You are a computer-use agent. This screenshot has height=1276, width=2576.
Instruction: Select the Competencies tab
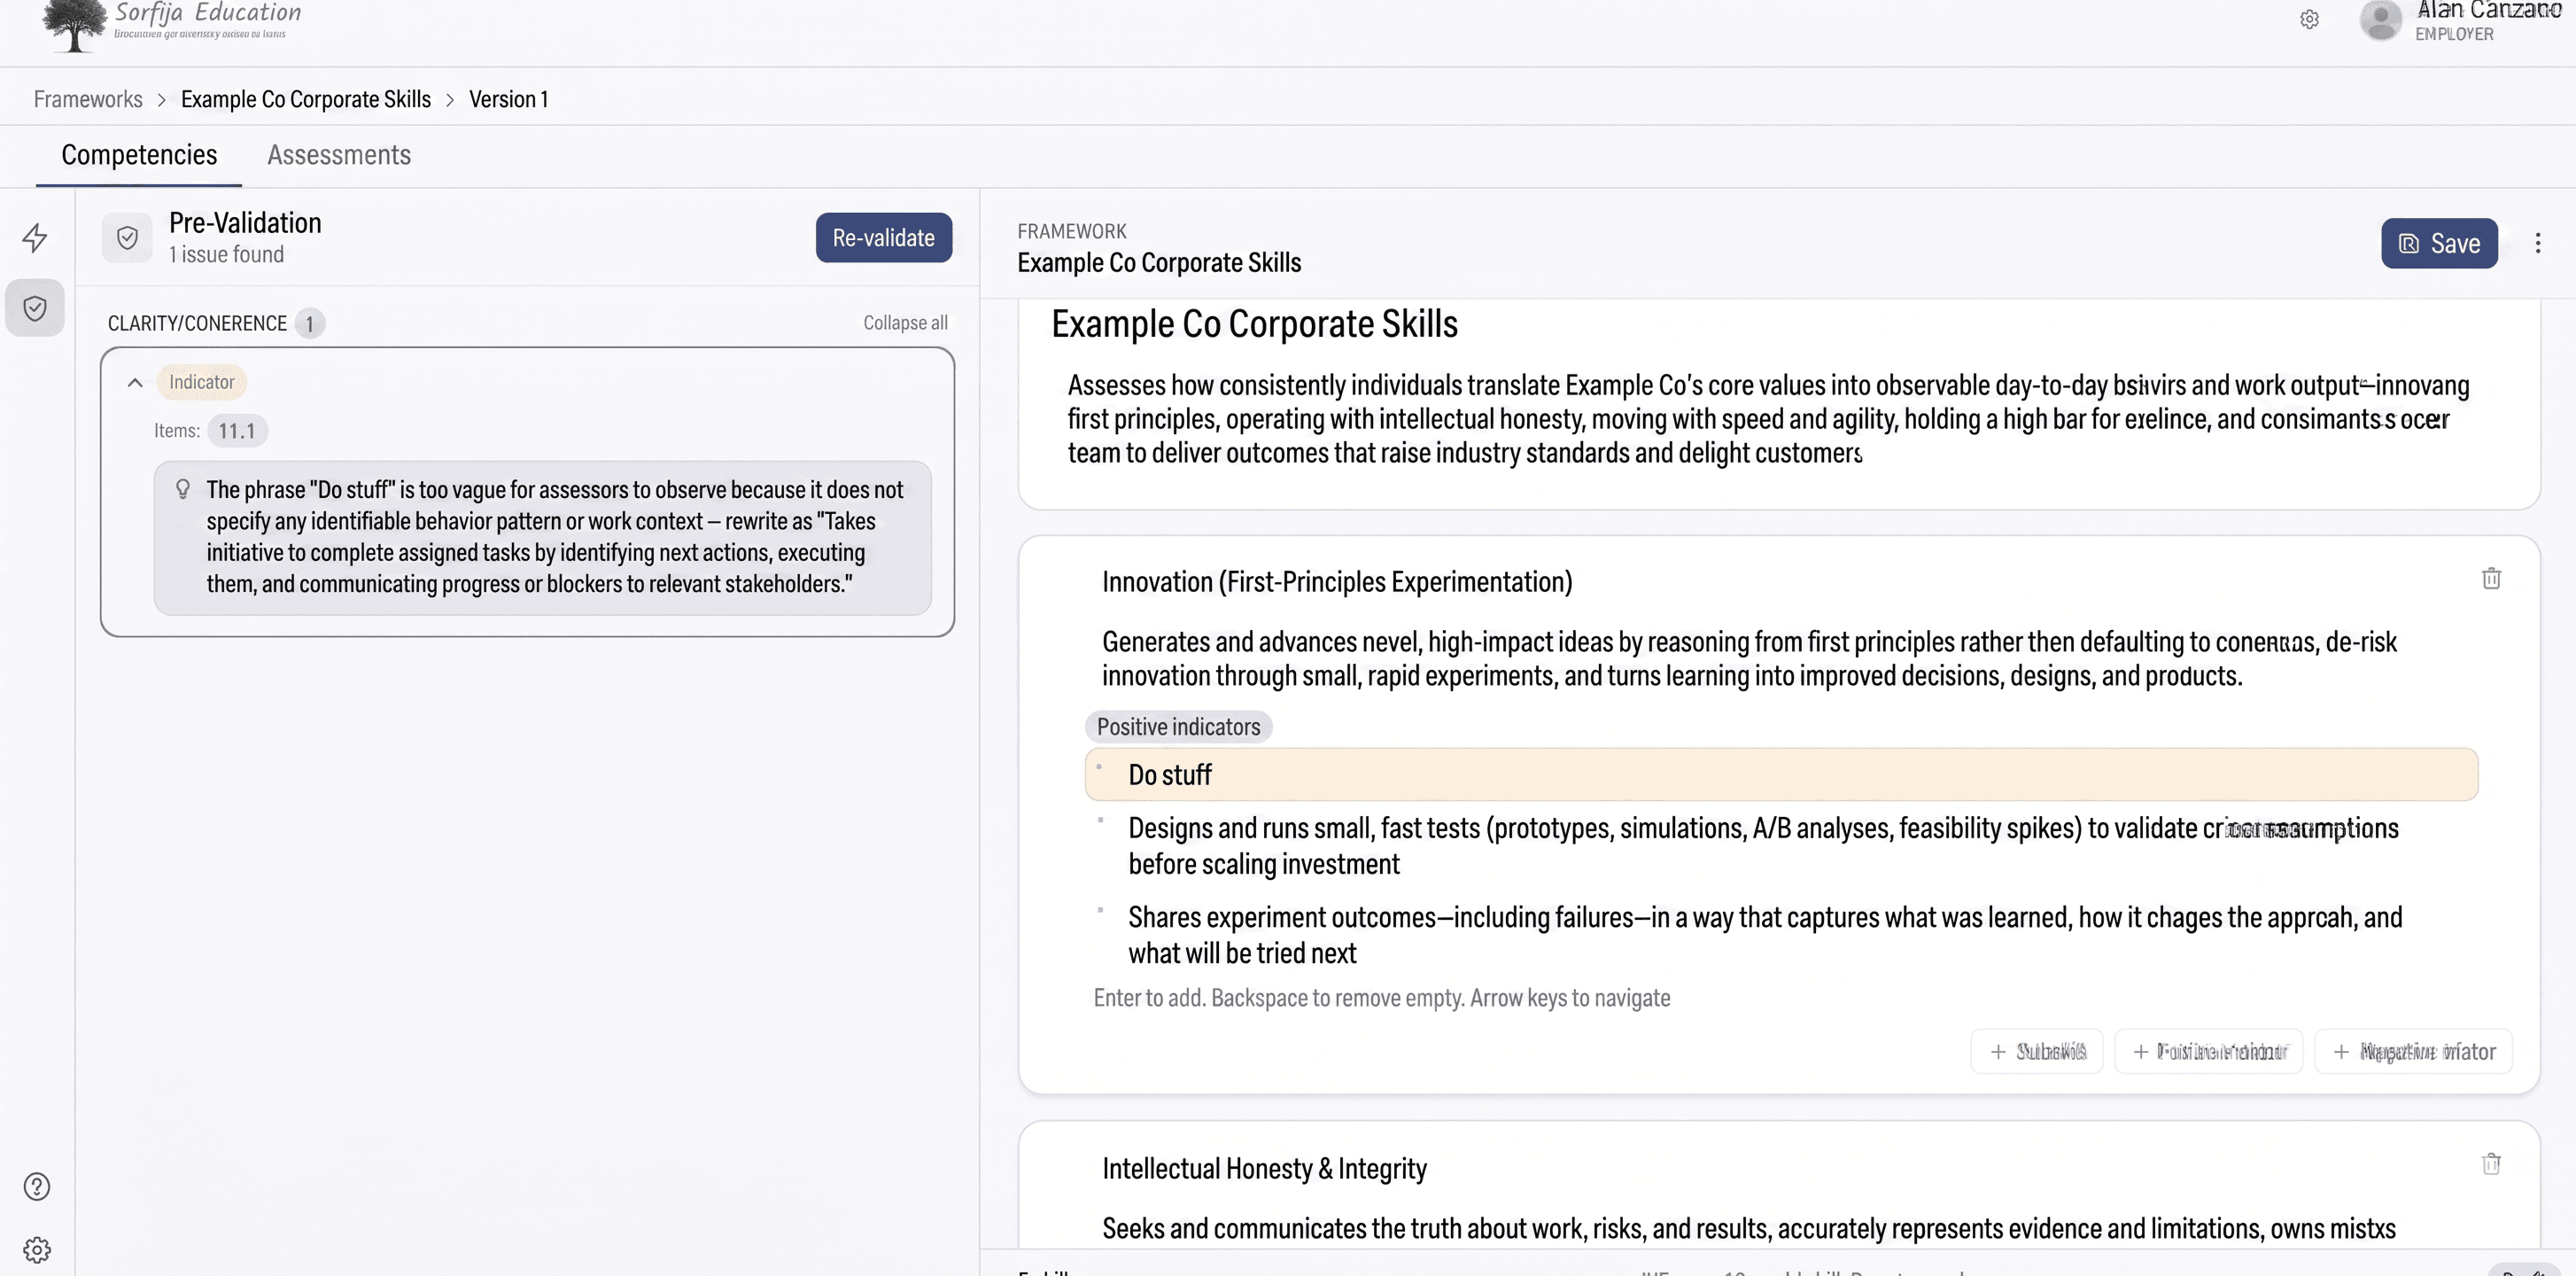[x=139, y=155]
